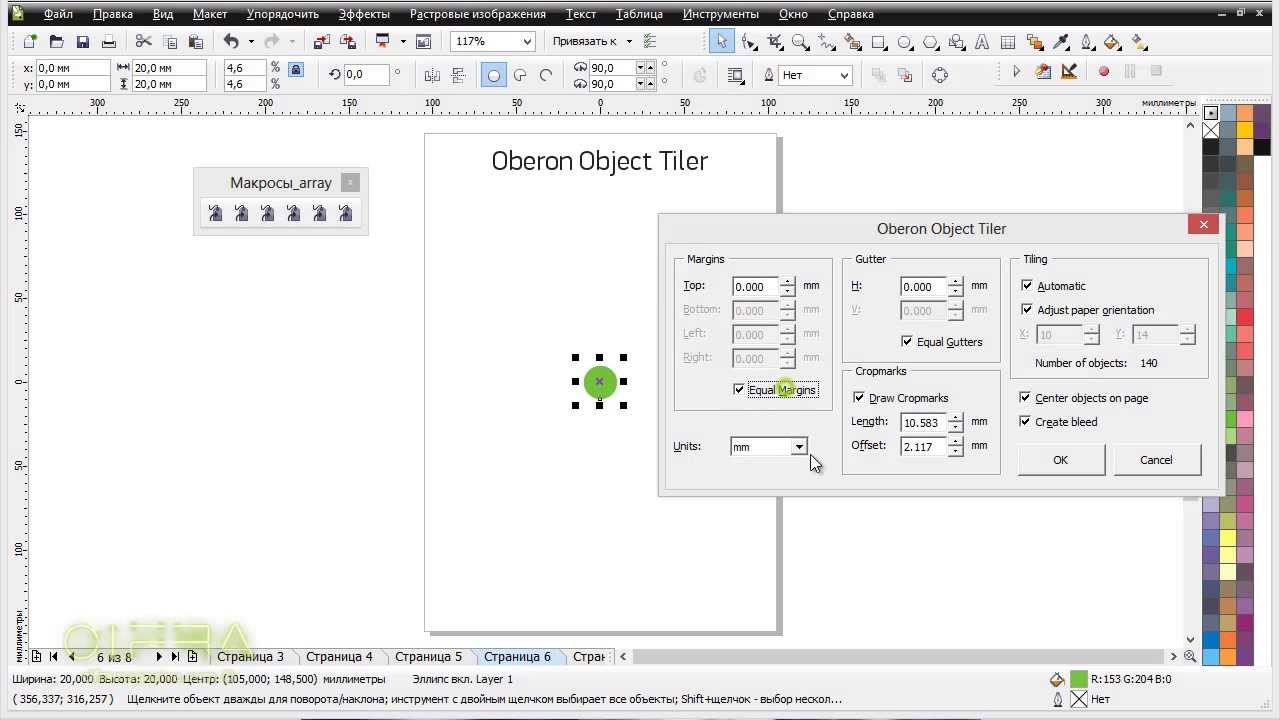Image resolution: width=1280 pixels, height=720 pixels.
Task: Toggle Center objects on page
Action: (x=1025, y=398)
